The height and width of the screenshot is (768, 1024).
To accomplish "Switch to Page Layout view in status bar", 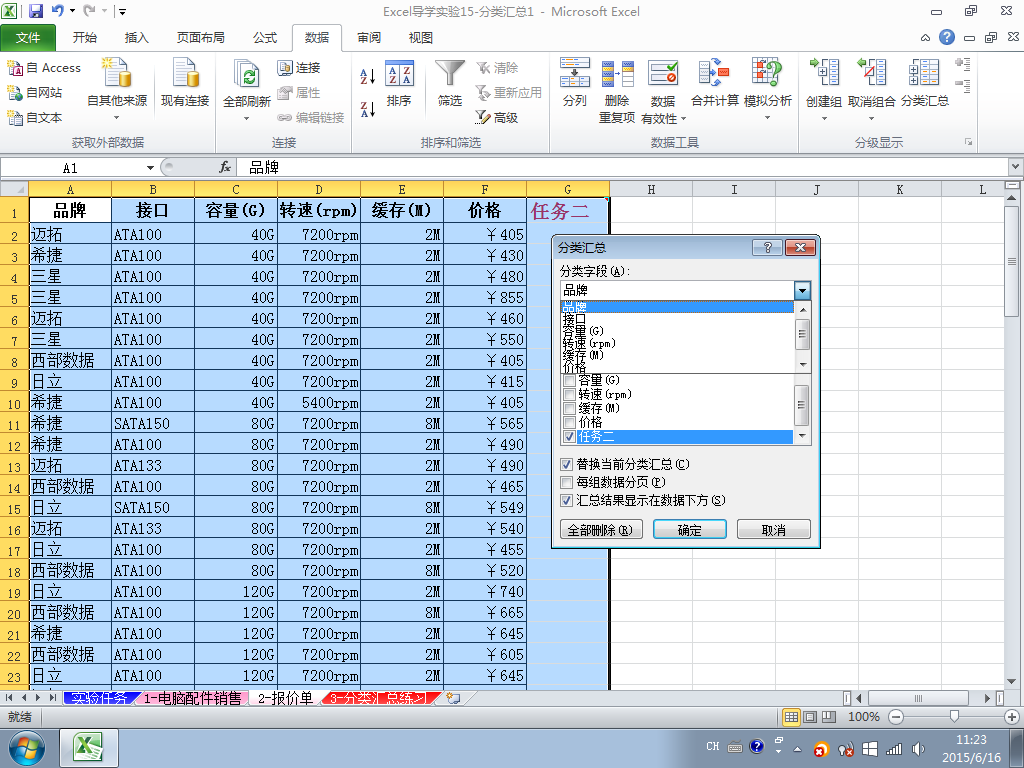I will tap(810, 716).
